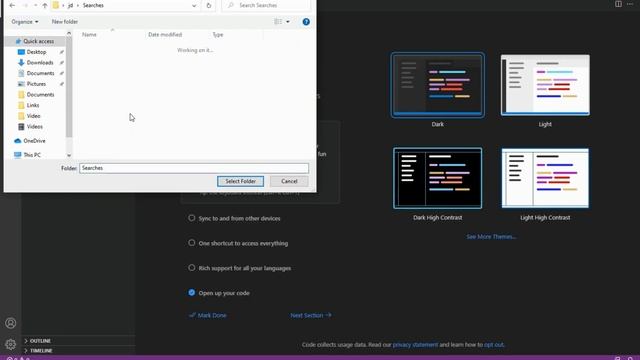The height and width of the screenshot is (360, 640).
Task: Create a New folder
Action: tap(64, 22)
